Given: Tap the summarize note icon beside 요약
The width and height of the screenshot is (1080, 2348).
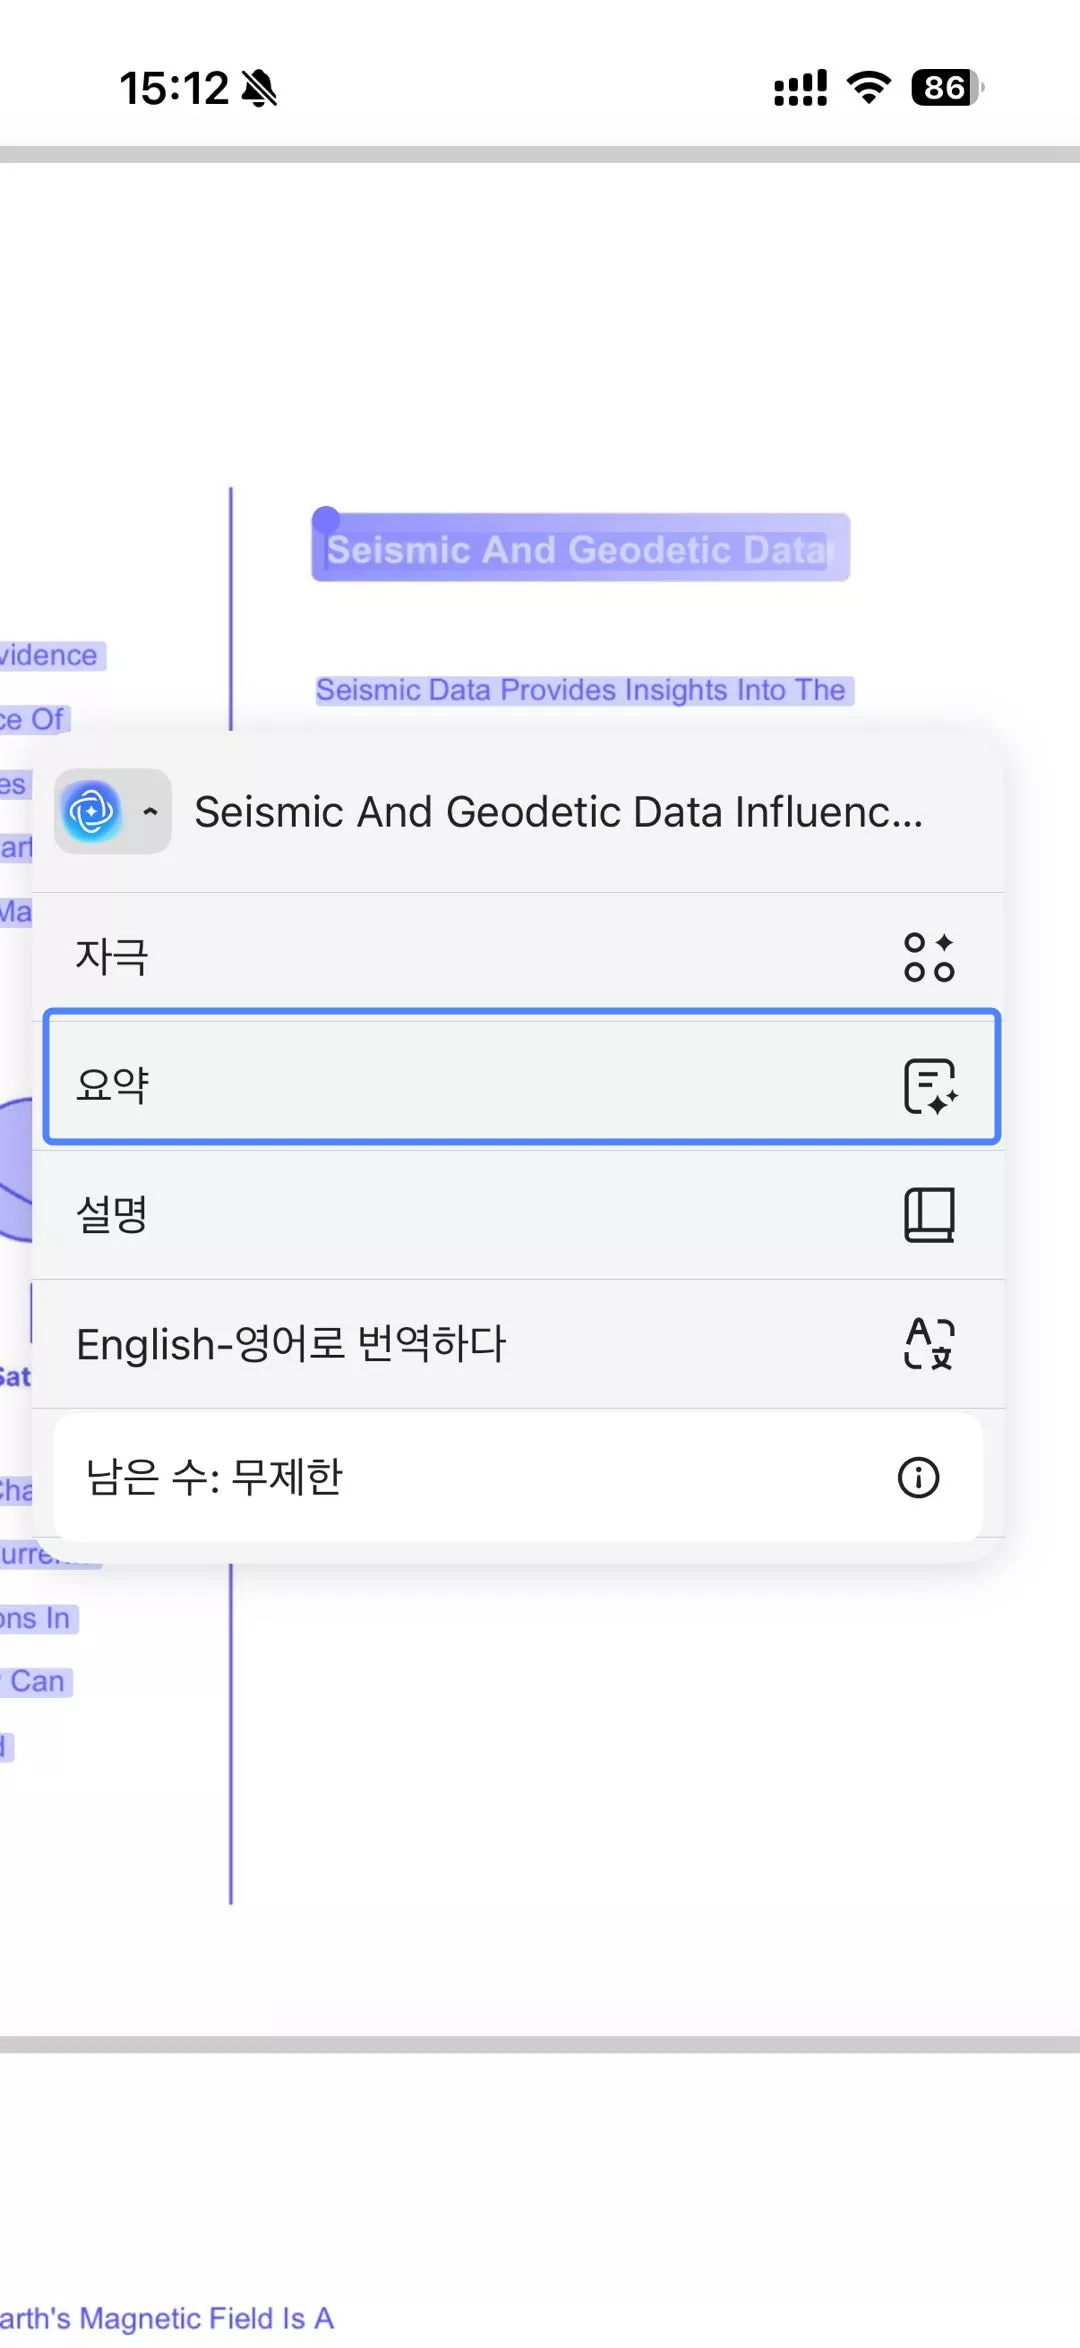Looking at the screenshot, I should tap(930, 1086).
